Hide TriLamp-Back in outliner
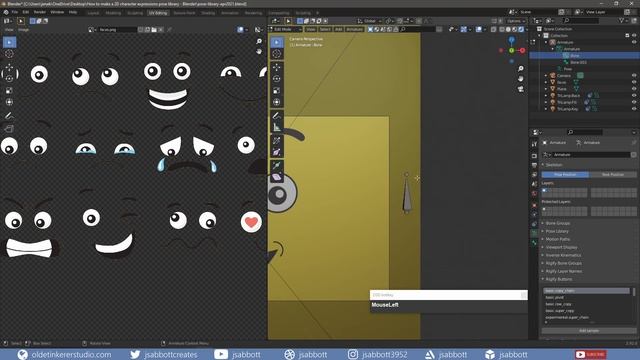This screenshot has width=640, height=360. point(634,96)
